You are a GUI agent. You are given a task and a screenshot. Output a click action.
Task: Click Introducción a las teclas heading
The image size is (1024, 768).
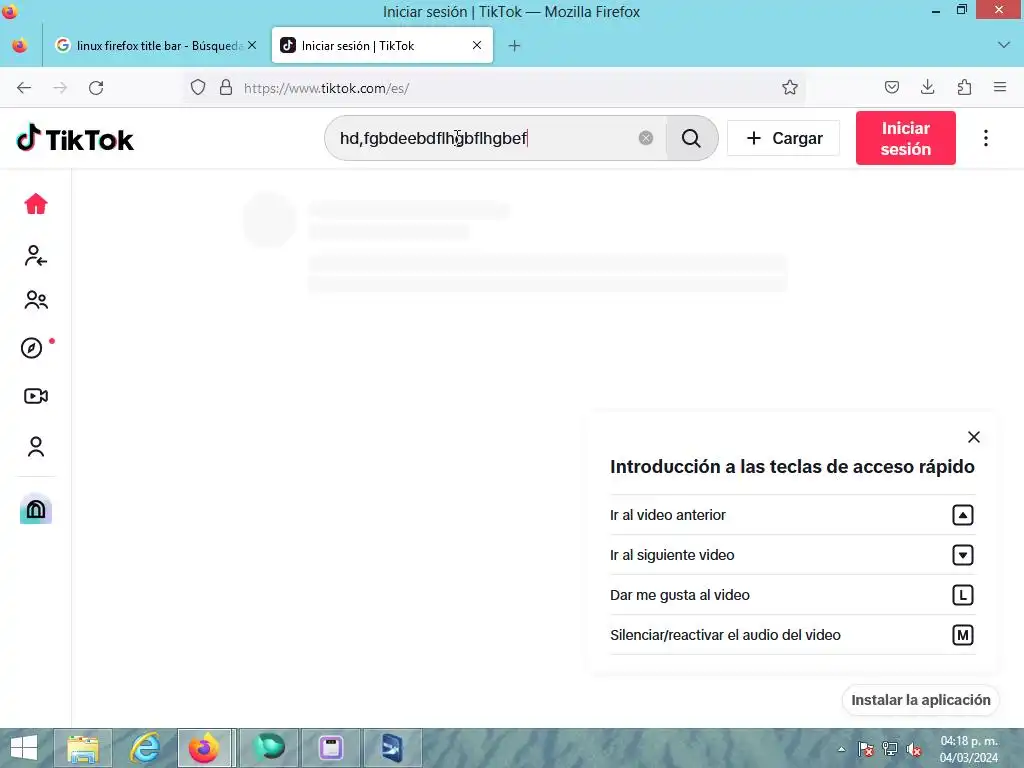(x=792, y=467)
